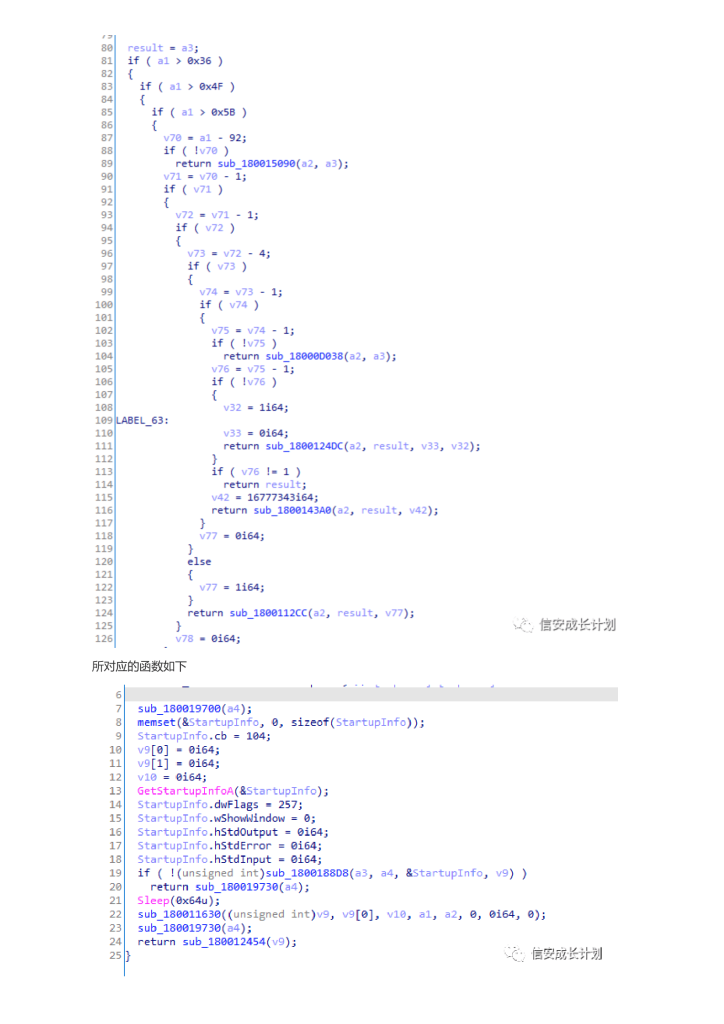Select the assignment "v32 = 1i64;"
This screenshot has width=724, height=1024.
pyautogui.click(x=255, y=408)
